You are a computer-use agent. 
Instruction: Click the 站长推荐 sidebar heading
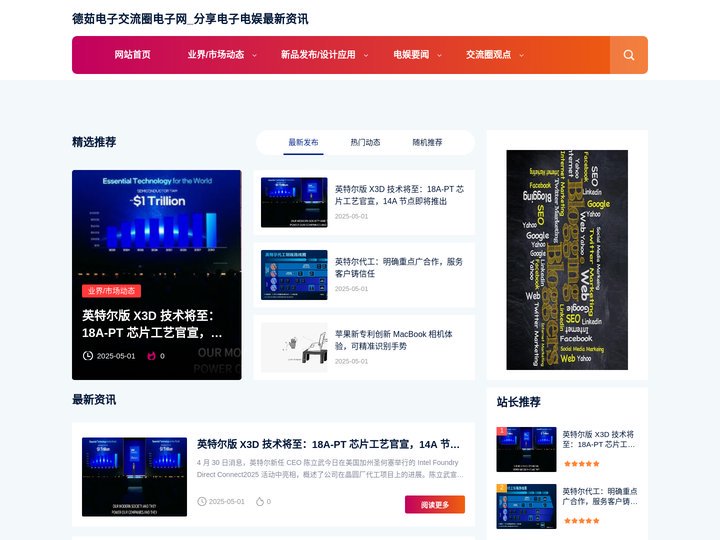(518, 402)
